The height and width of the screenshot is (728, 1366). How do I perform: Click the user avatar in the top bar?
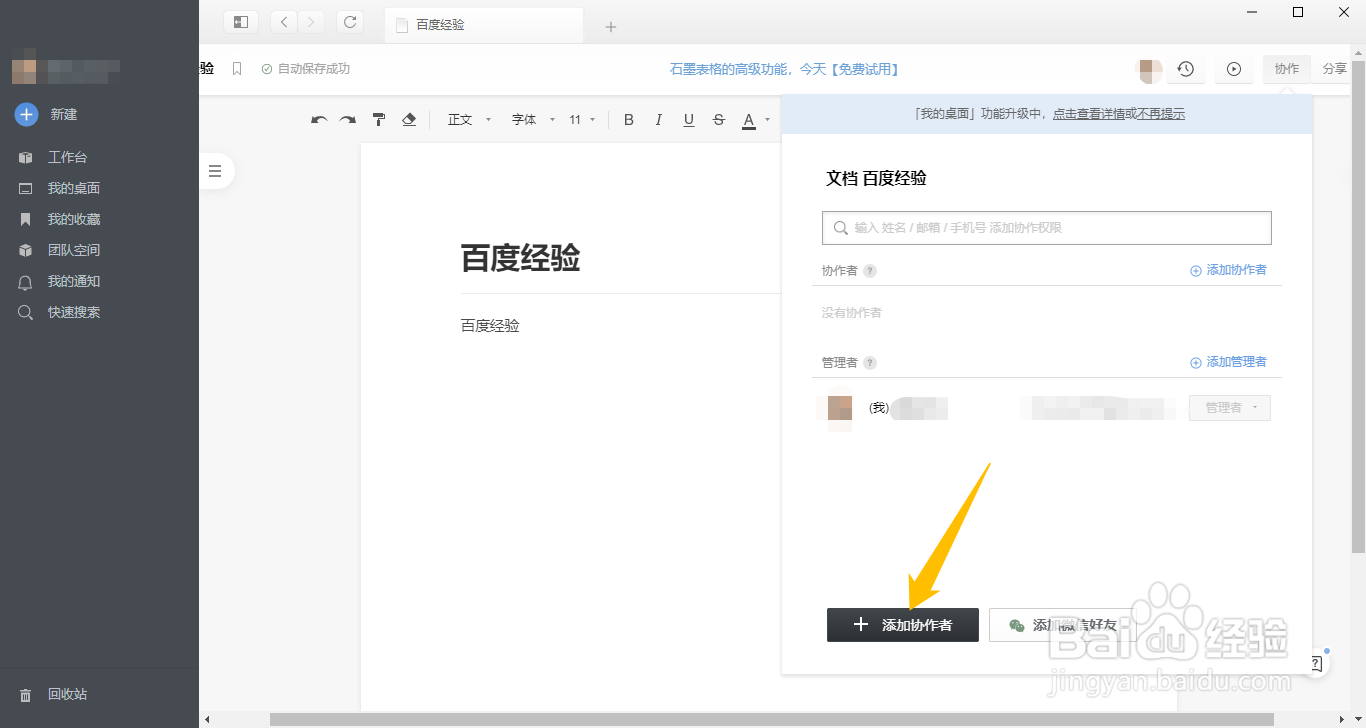[1150, 69]
